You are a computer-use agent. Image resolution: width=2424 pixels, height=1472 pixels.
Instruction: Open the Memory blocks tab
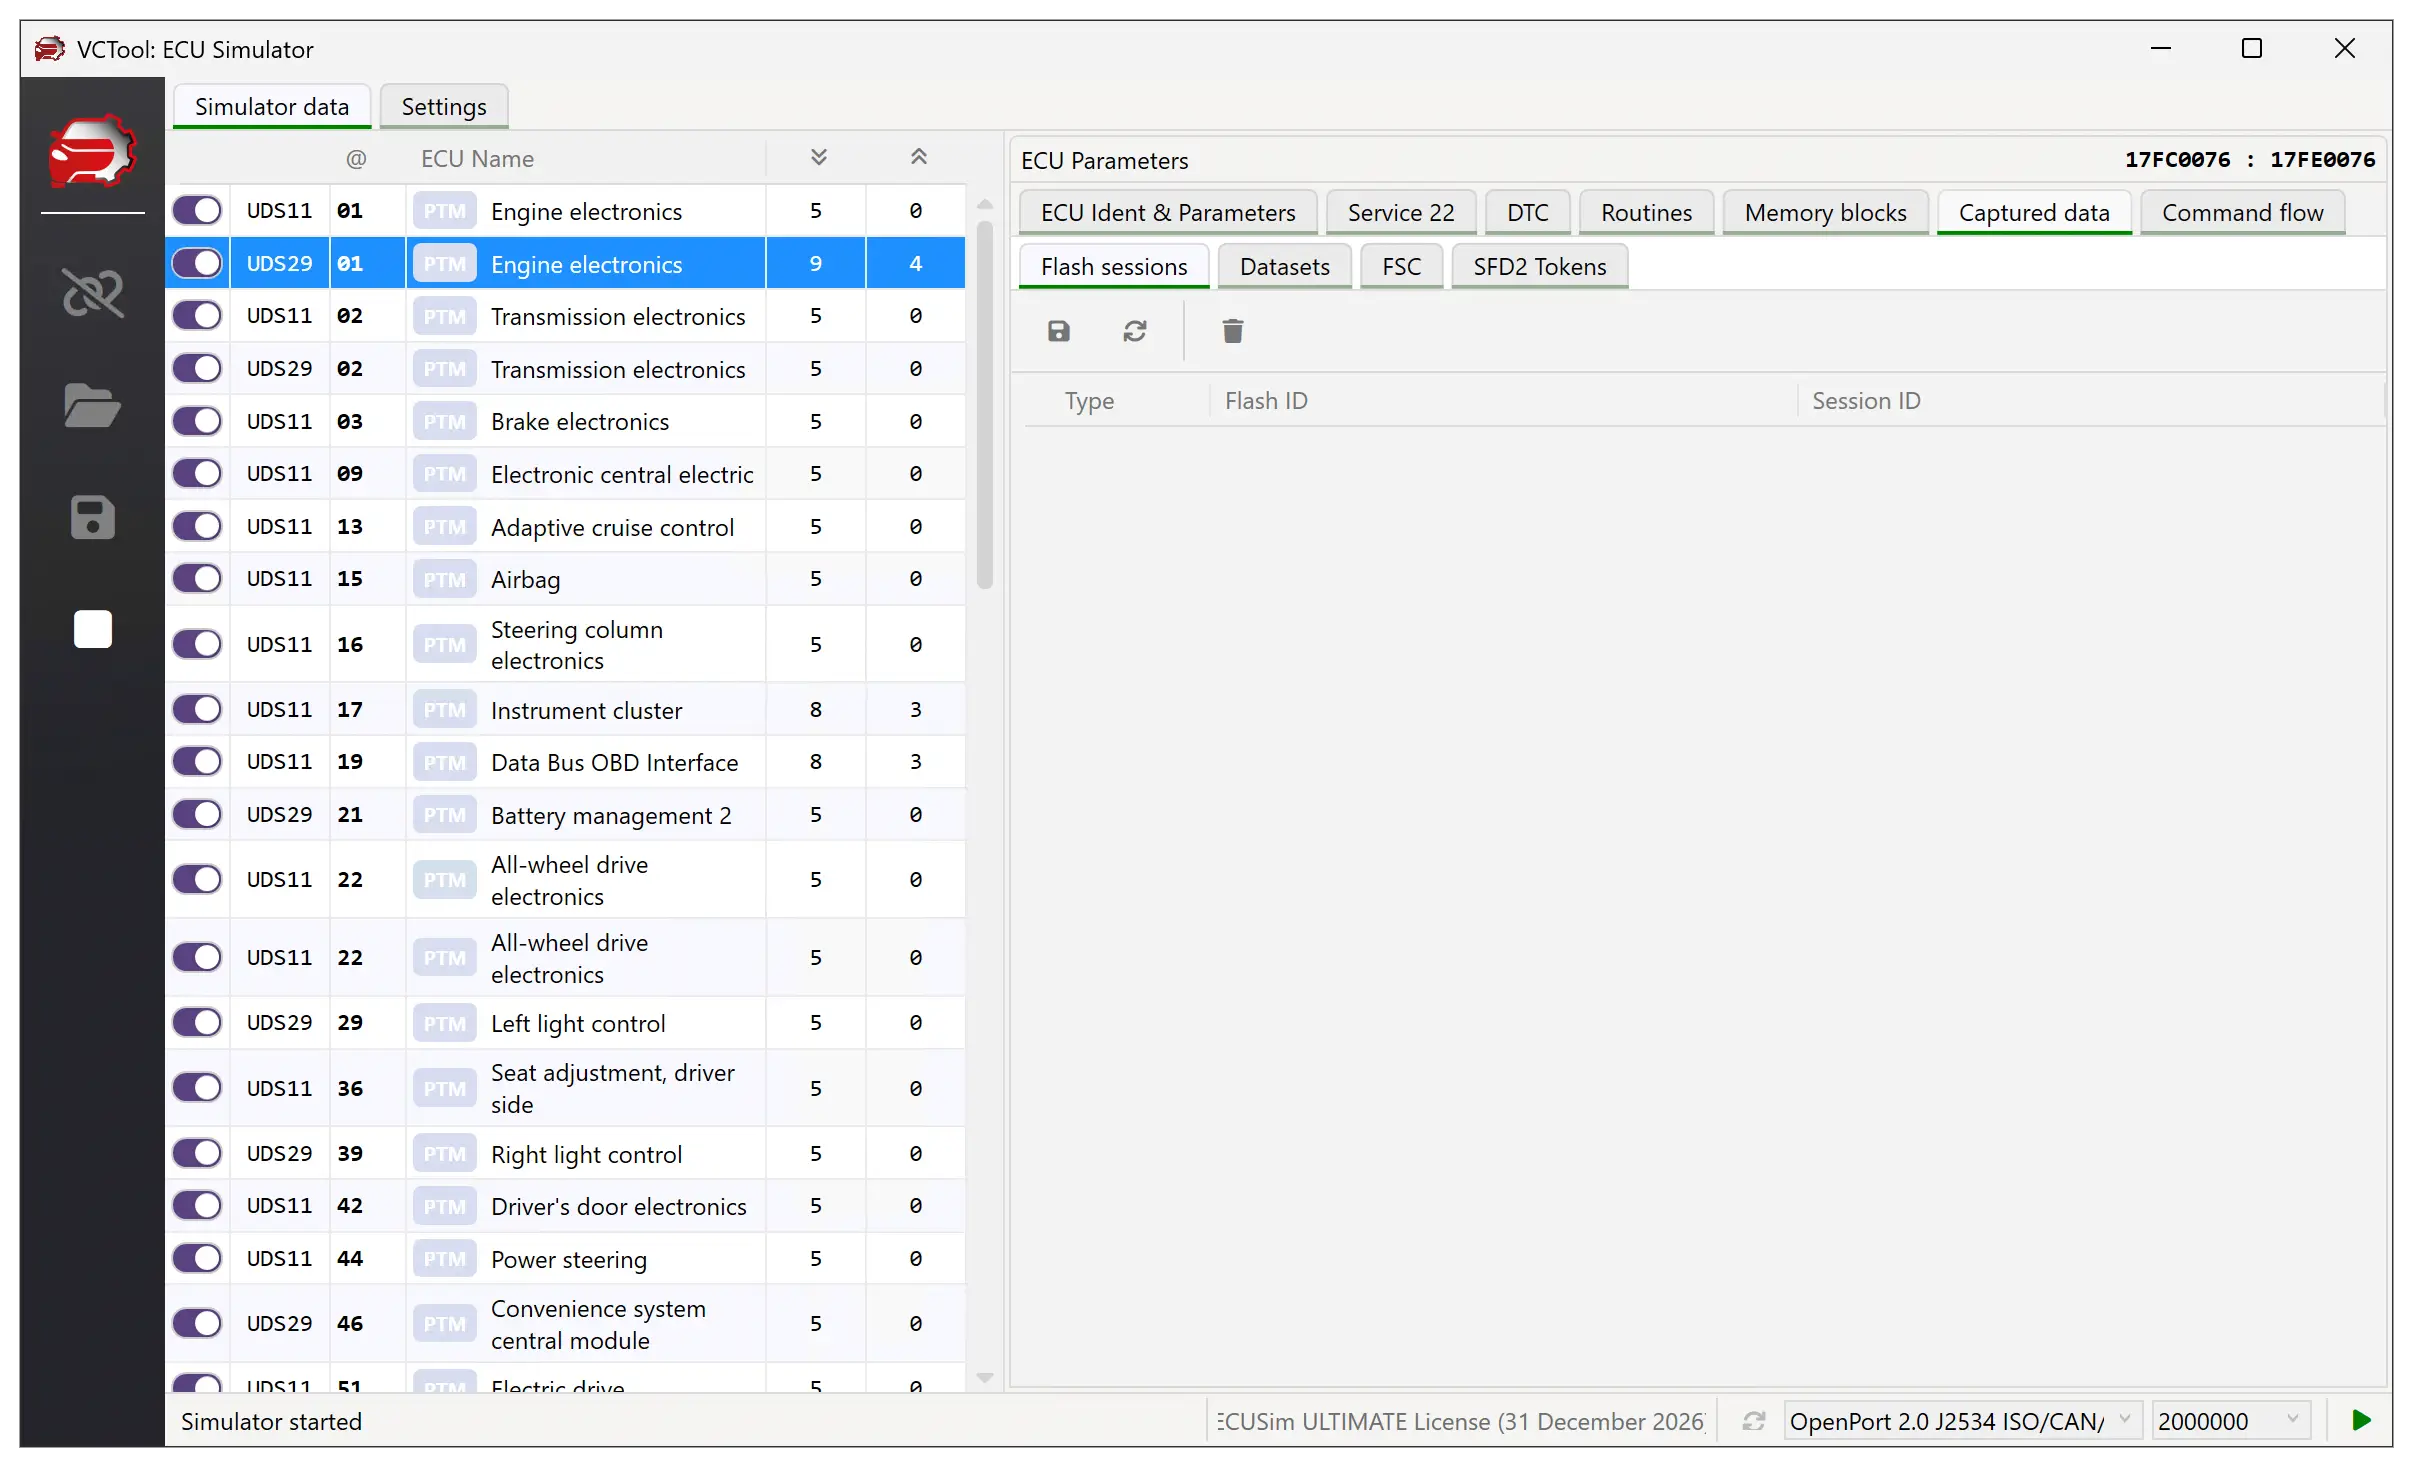(x=1825, y=213)
